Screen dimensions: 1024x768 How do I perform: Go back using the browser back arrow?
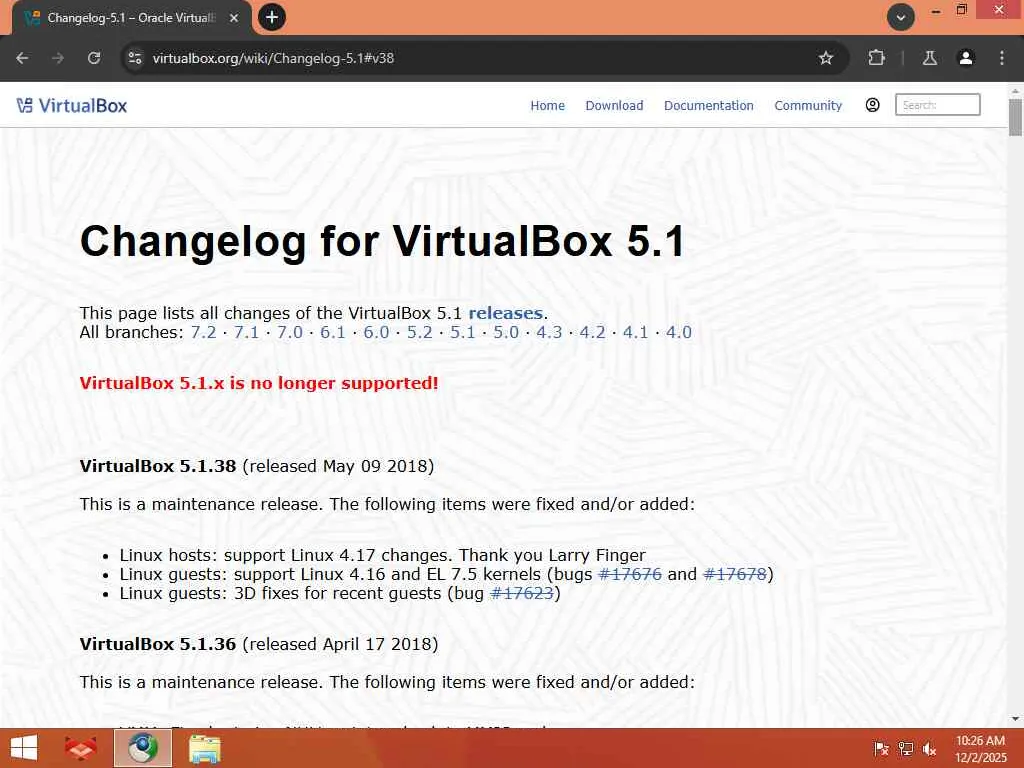(22, 58)
